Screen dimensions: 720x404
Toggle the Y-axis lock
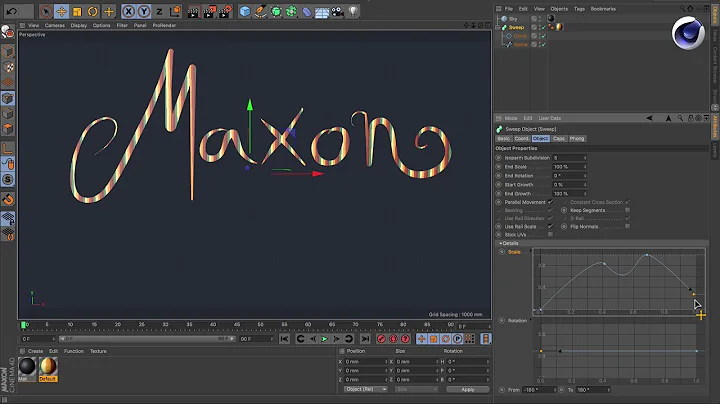144,11
